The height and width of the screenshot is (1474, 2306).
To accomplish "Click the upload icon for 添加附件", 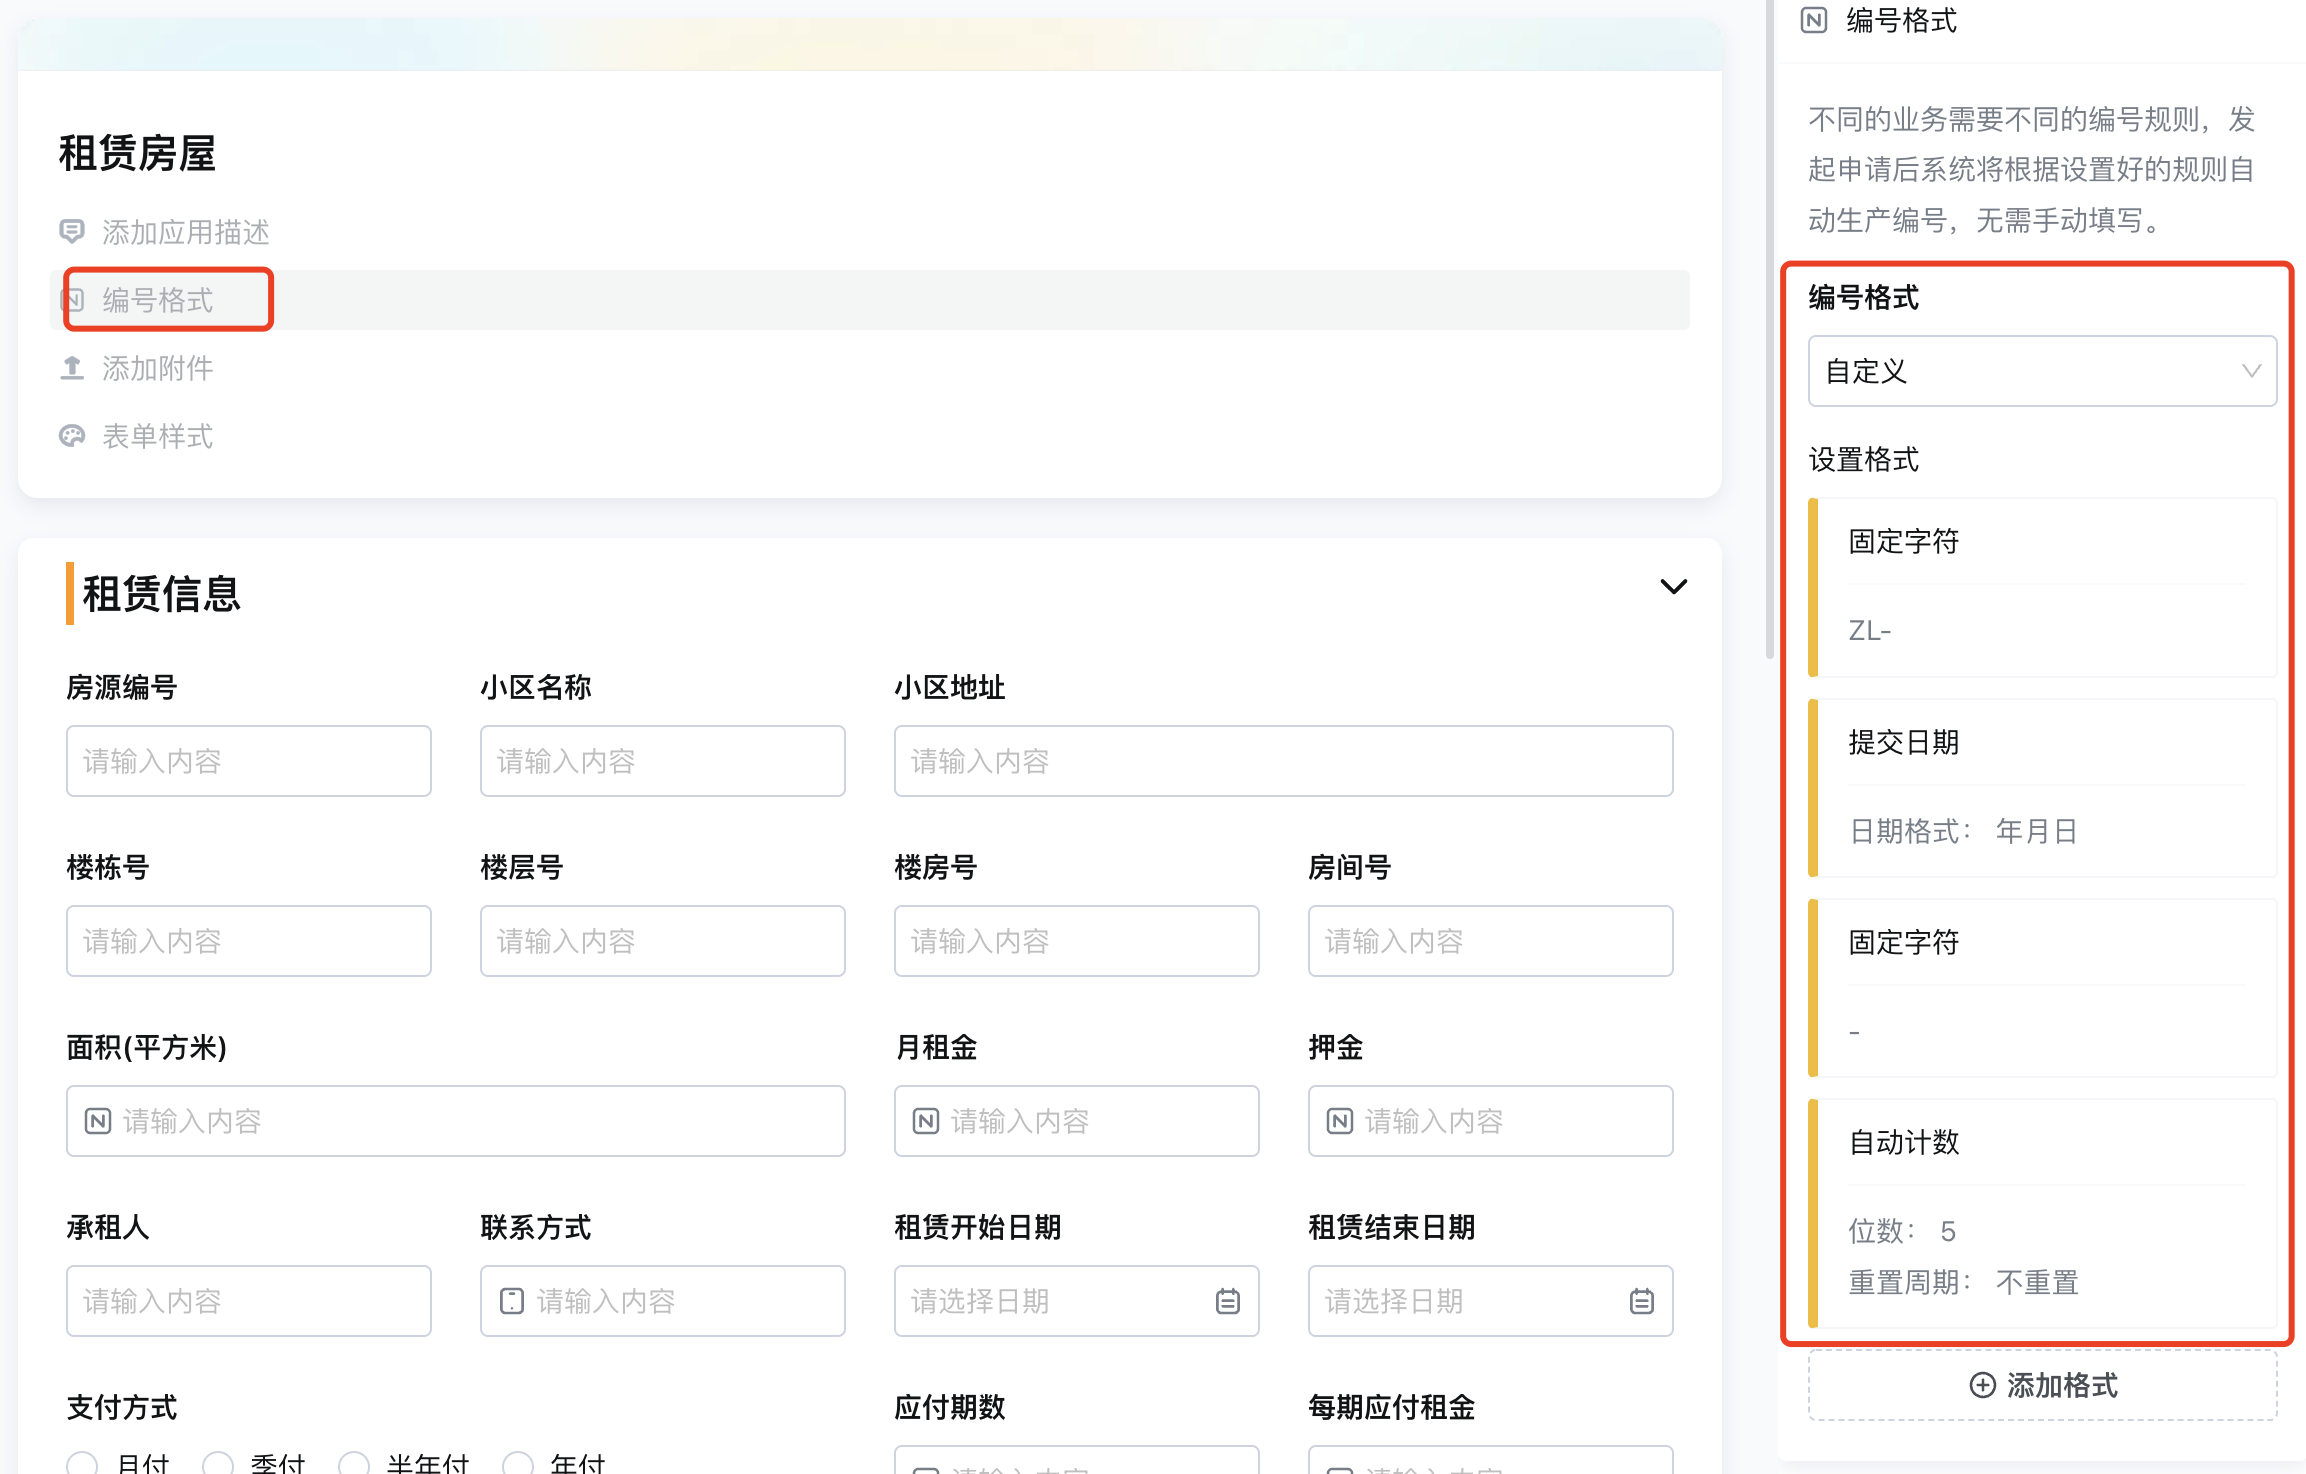I will (72, 368).
